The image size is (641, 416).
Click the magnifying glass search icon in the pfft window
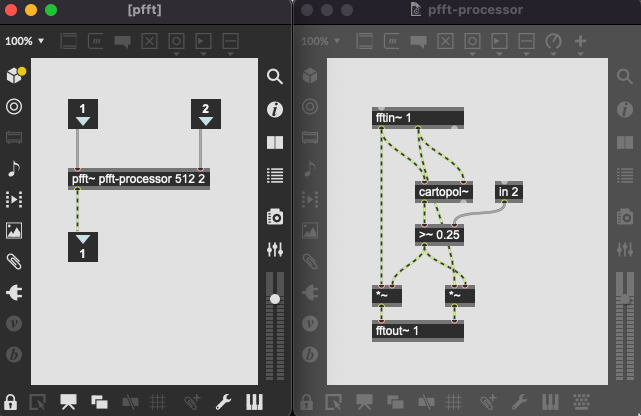pos(274,77)
